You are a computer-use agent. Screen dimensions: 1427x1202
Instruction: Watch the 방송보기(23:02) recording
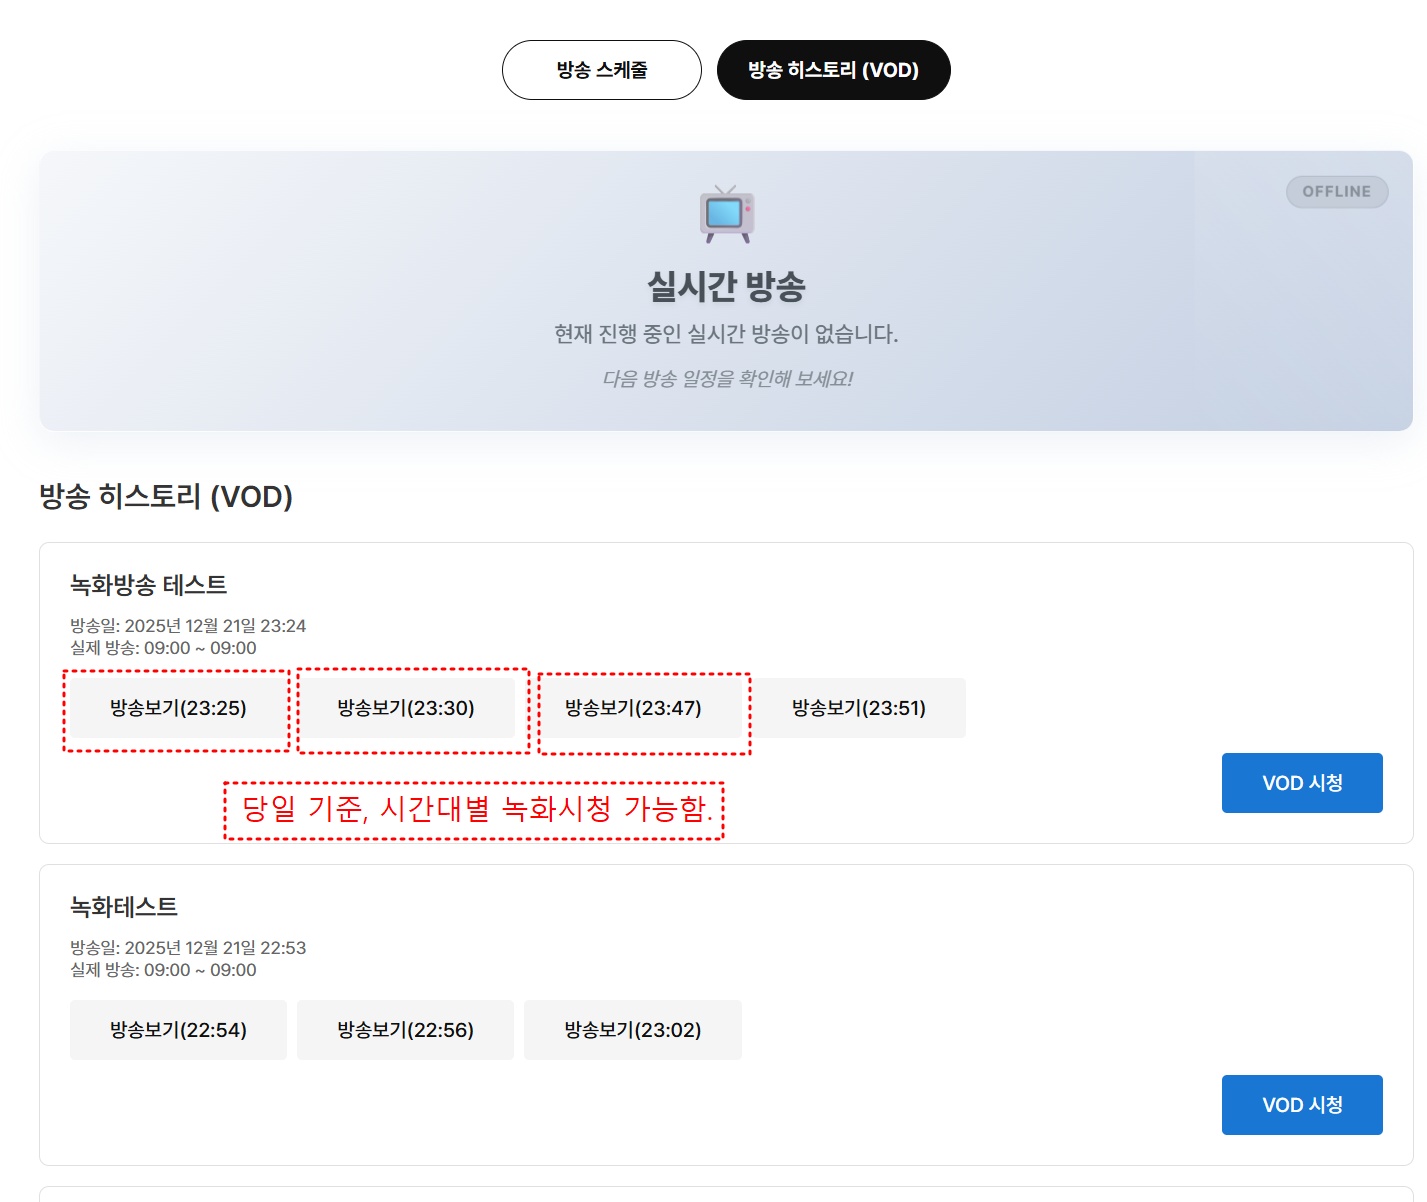(x=633, y=1030)
